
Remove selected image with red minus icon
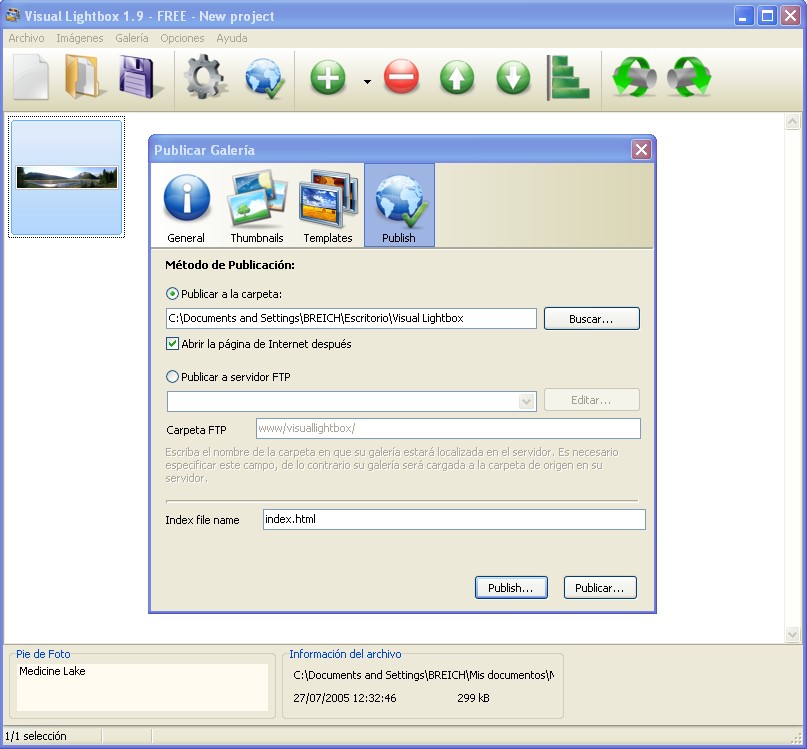click(x=401, y=77)
